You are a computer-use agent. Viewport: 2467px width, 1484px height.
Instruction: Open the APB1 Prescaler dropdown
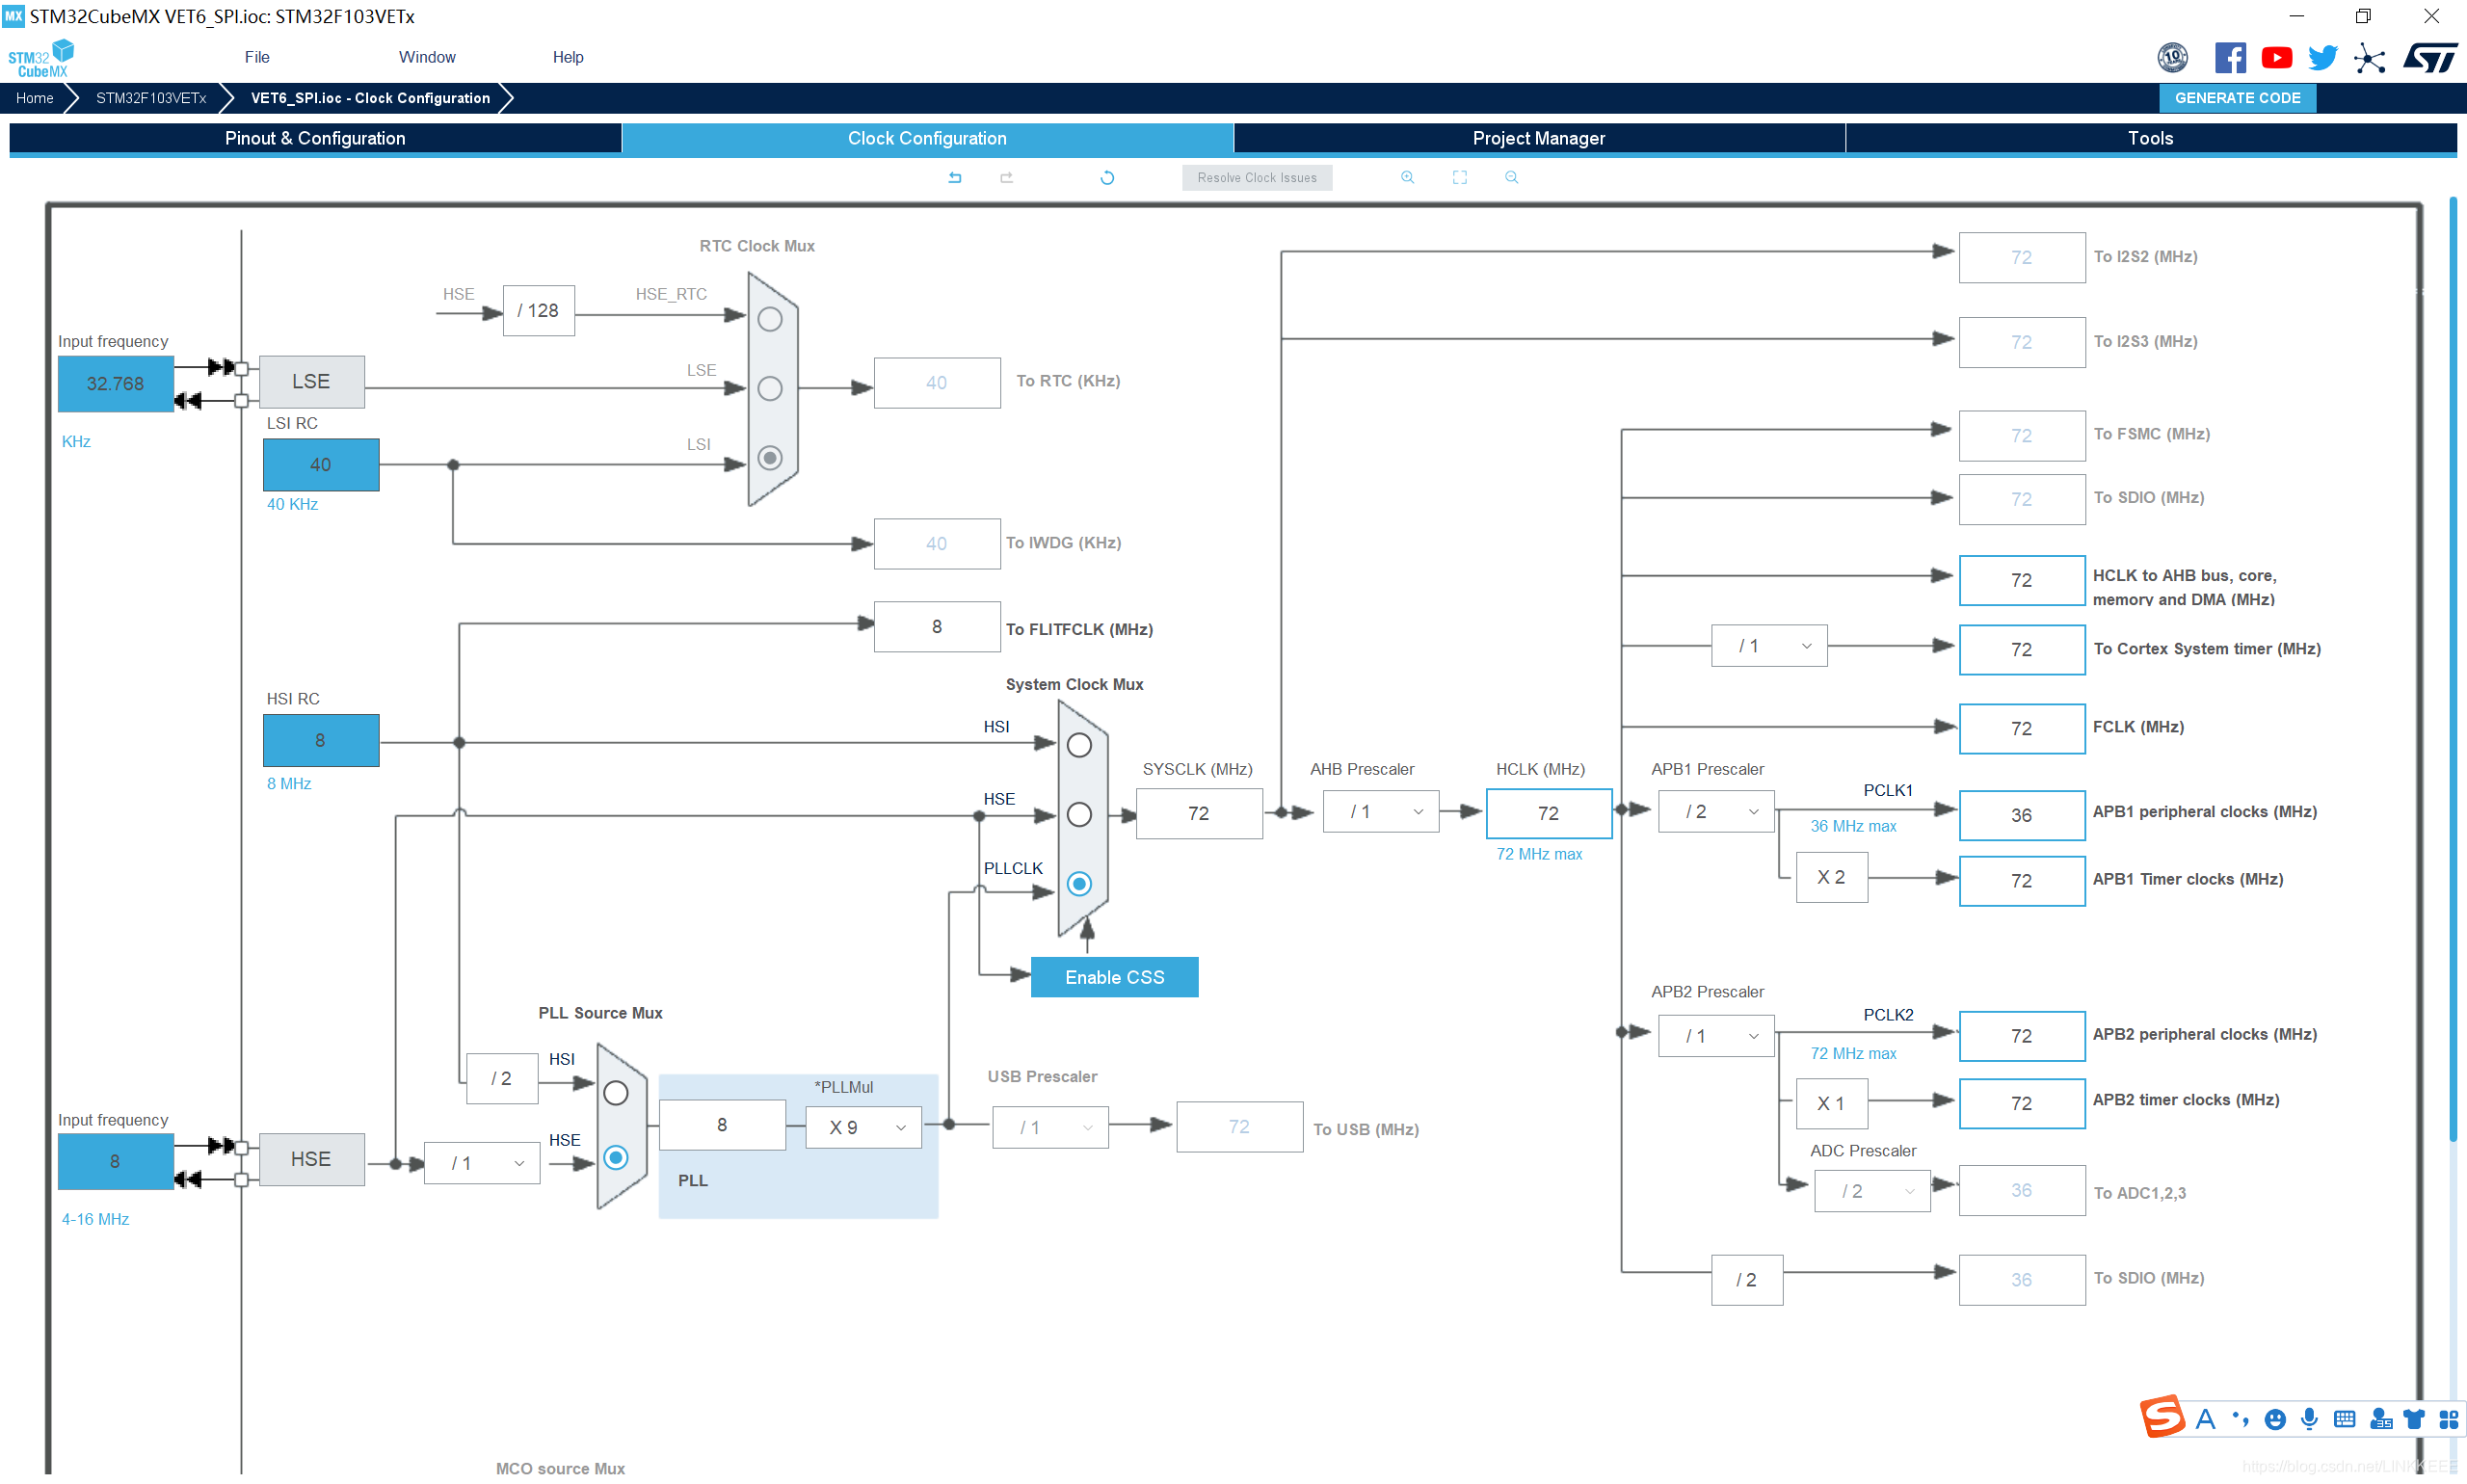1716,812
